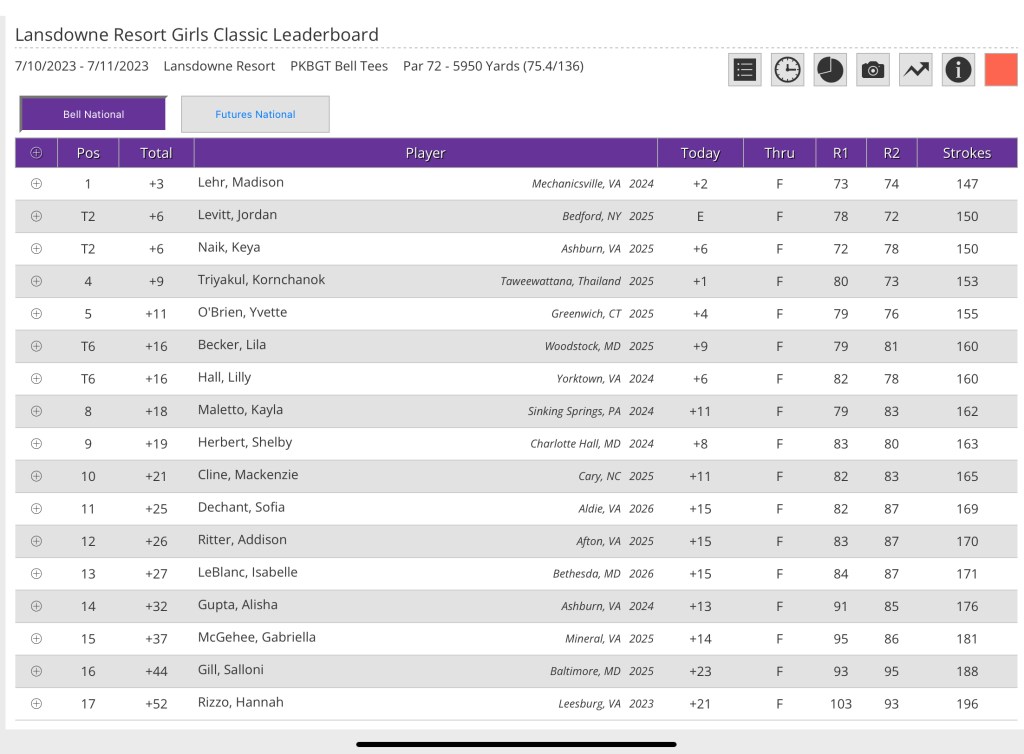Expand all rows via header plus icon
The width and height of the screenshot is (1024, 754).
[37, 153]
